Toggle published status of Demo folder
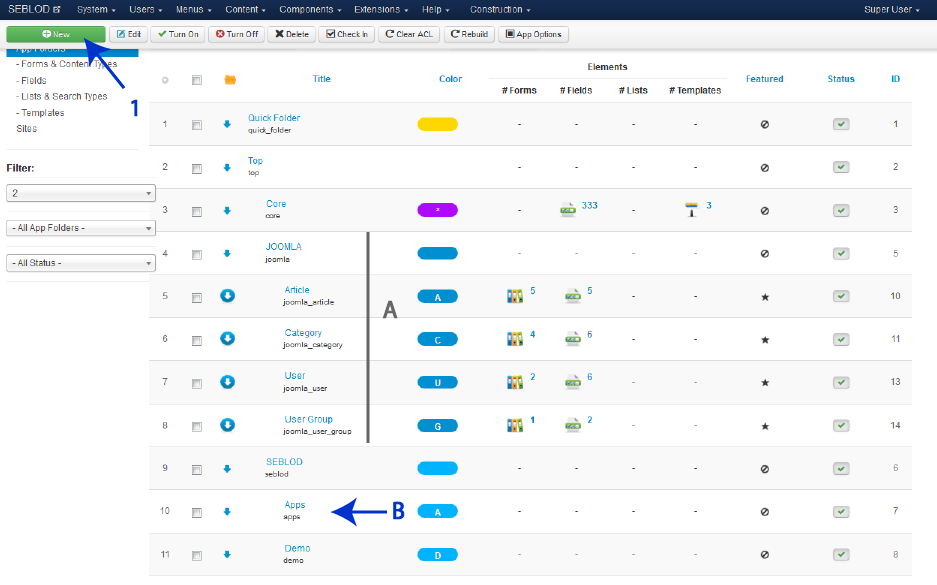The image size is (937, 585). (841, 555)
